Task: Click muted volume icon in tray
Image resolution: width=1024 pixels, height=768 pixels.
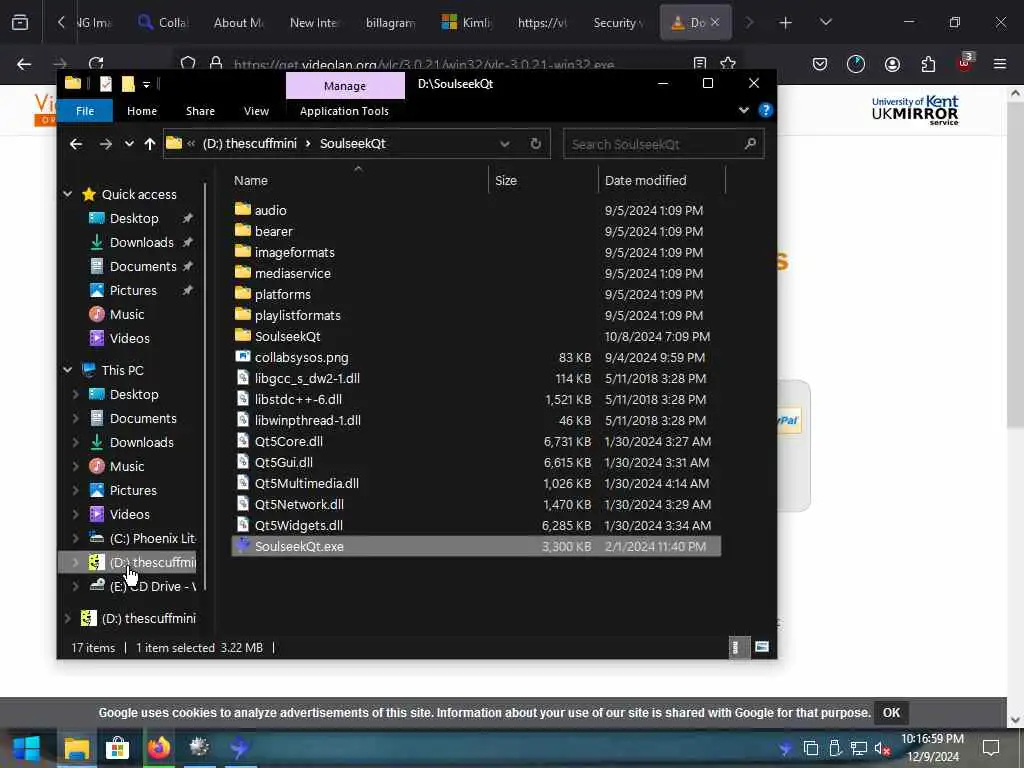Action: click(x=882, y=748)
